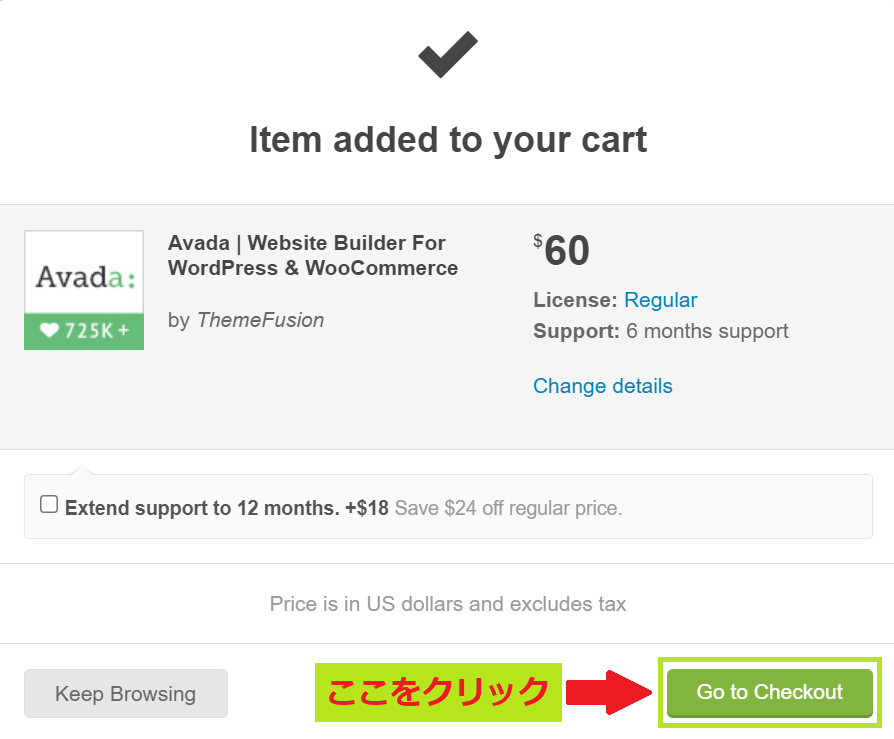Click the ThemeFusion author name
Screen dimensions: 894x739
[259, 320]
